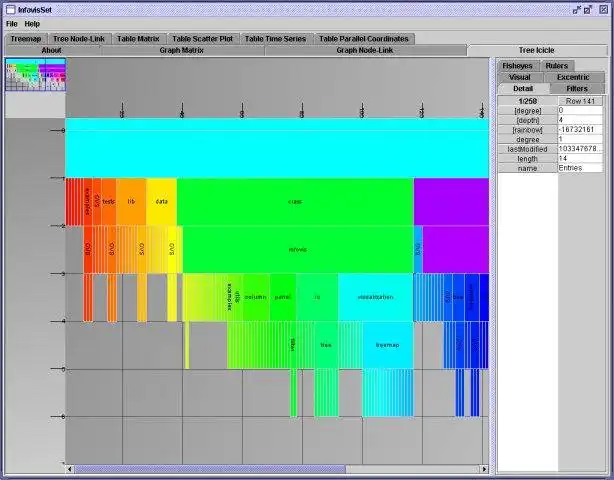Click the cyan 'visualization' node
The height and width of the screenshot is (480, 614).
[x=376, y=297]
